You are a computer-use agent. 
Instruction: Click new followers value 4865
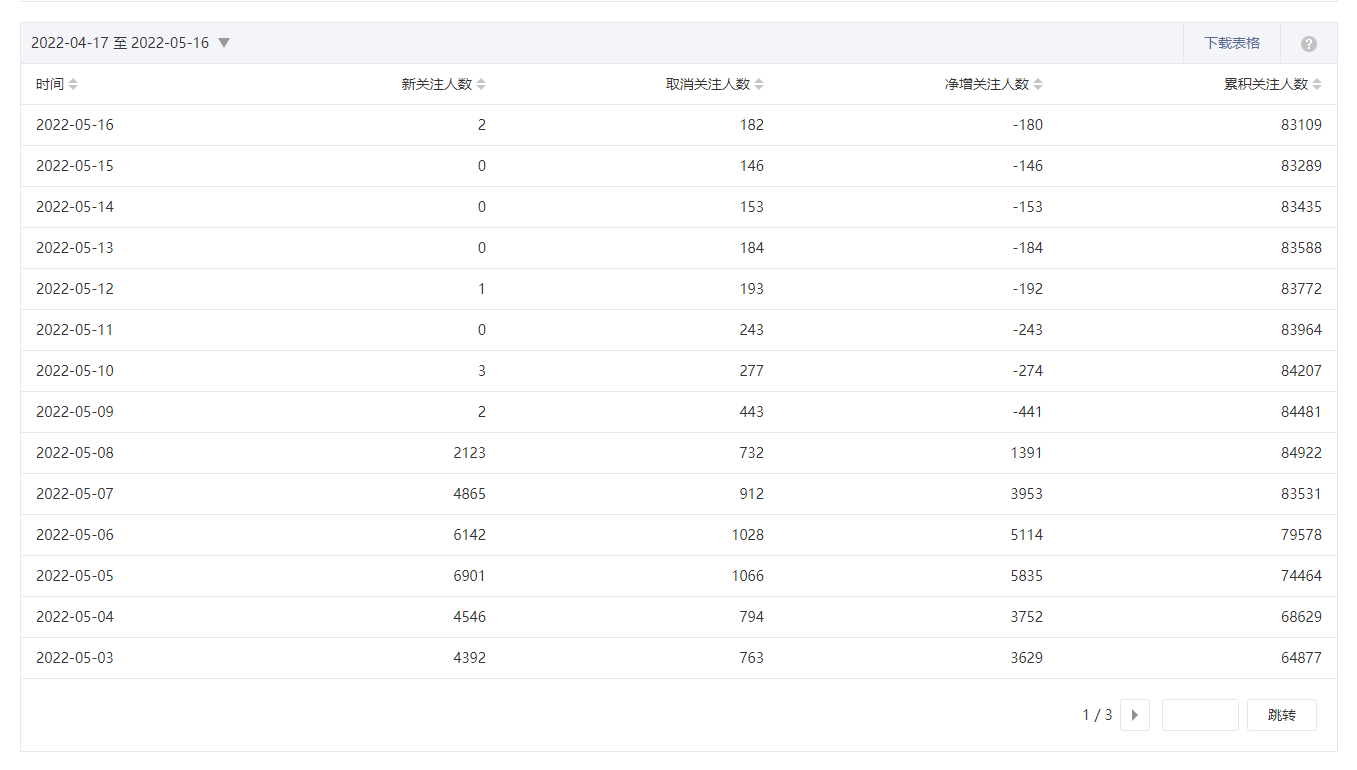(x=470, y=494)
